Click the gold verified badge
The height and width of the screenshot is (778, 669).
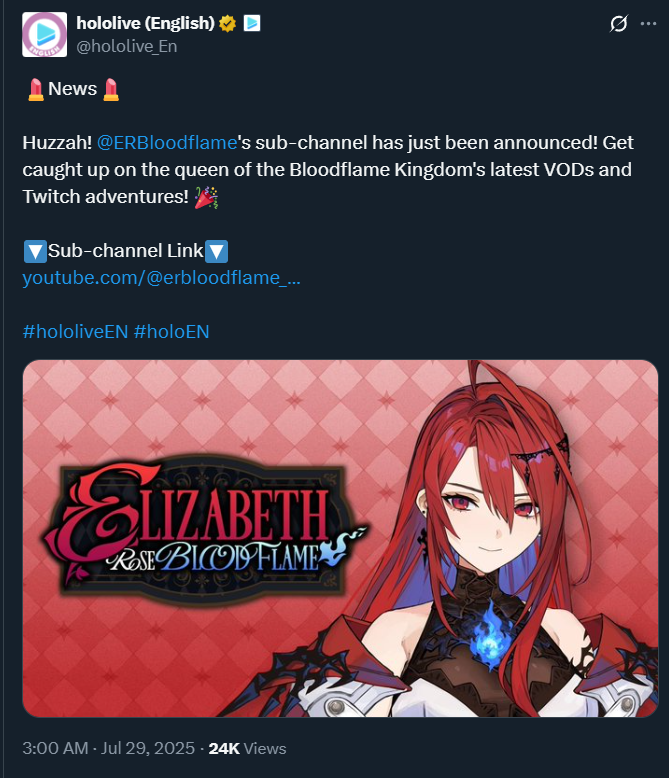[x=228, y=23]
